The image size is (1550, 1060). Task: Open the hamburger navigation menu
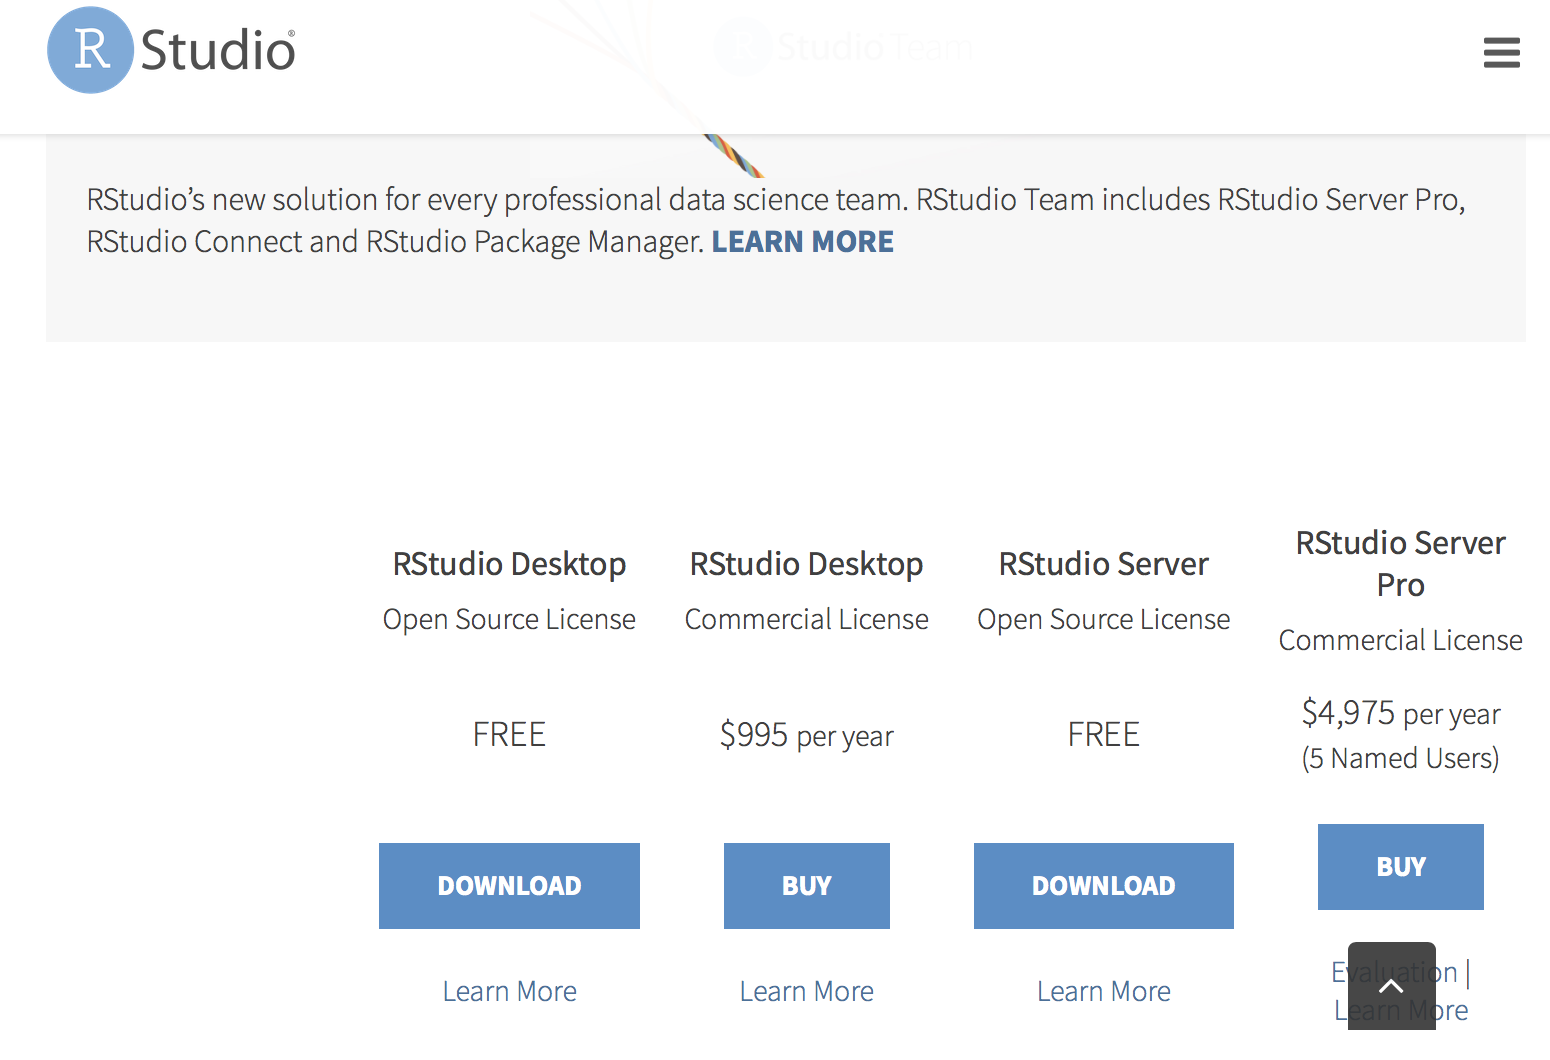[x=1501, y=52]
